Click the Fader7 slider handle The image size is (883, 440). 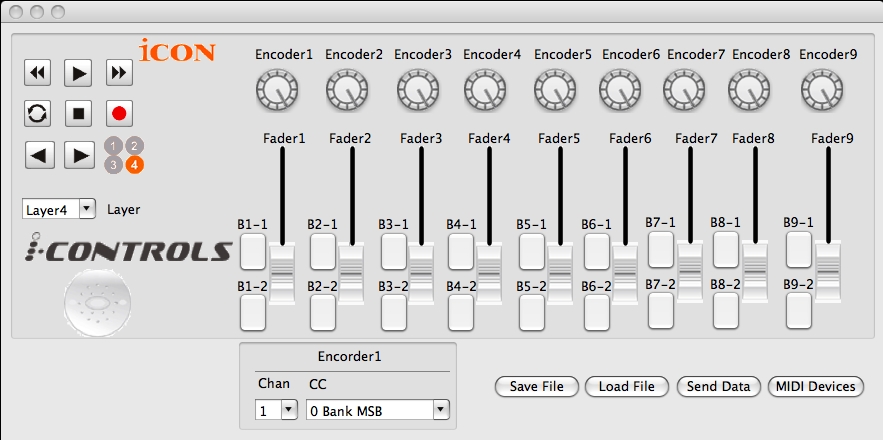point(690,272)
